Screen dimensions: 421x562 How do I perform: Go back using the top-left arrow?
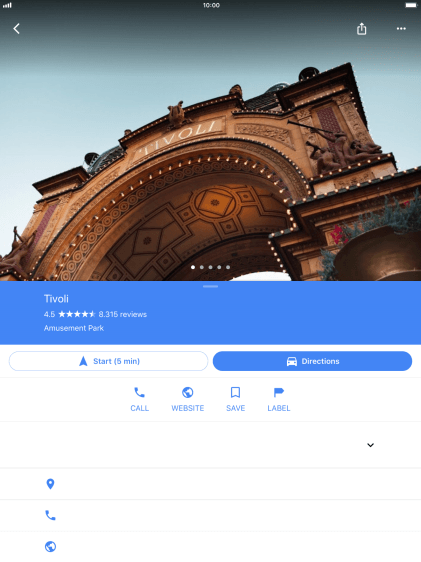point(16,29)
